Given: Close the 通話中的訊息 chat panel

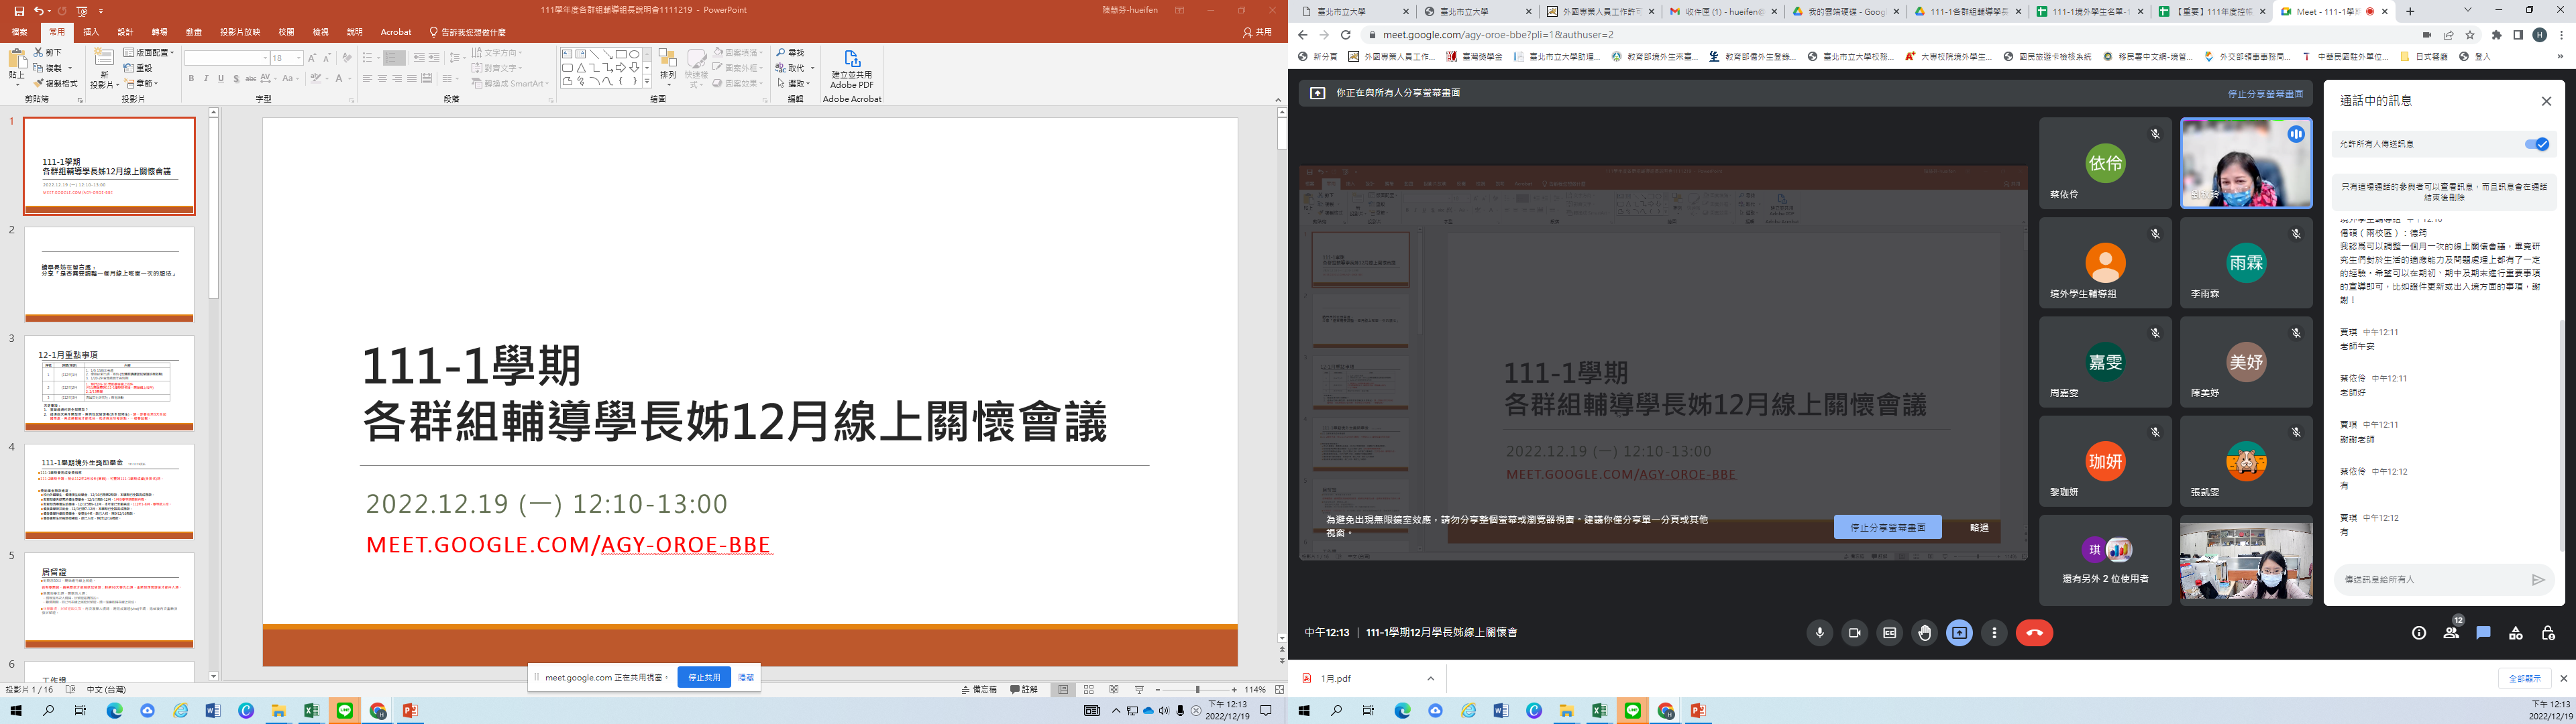Looking at the screenshot, I should [2546, 101].
